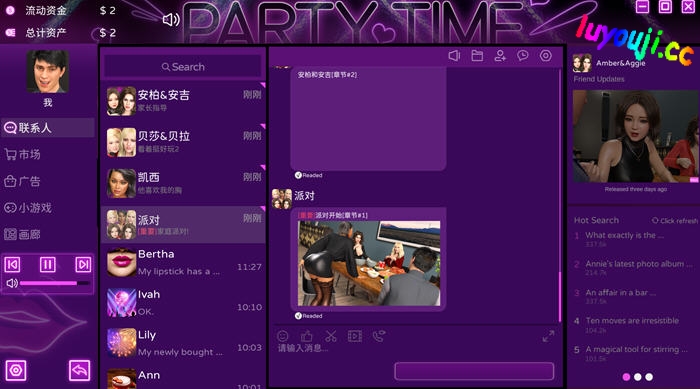The width and height of the screenshot is (700, 389).
Task: Open chat with 安柏&安吉
Action: 183,101
